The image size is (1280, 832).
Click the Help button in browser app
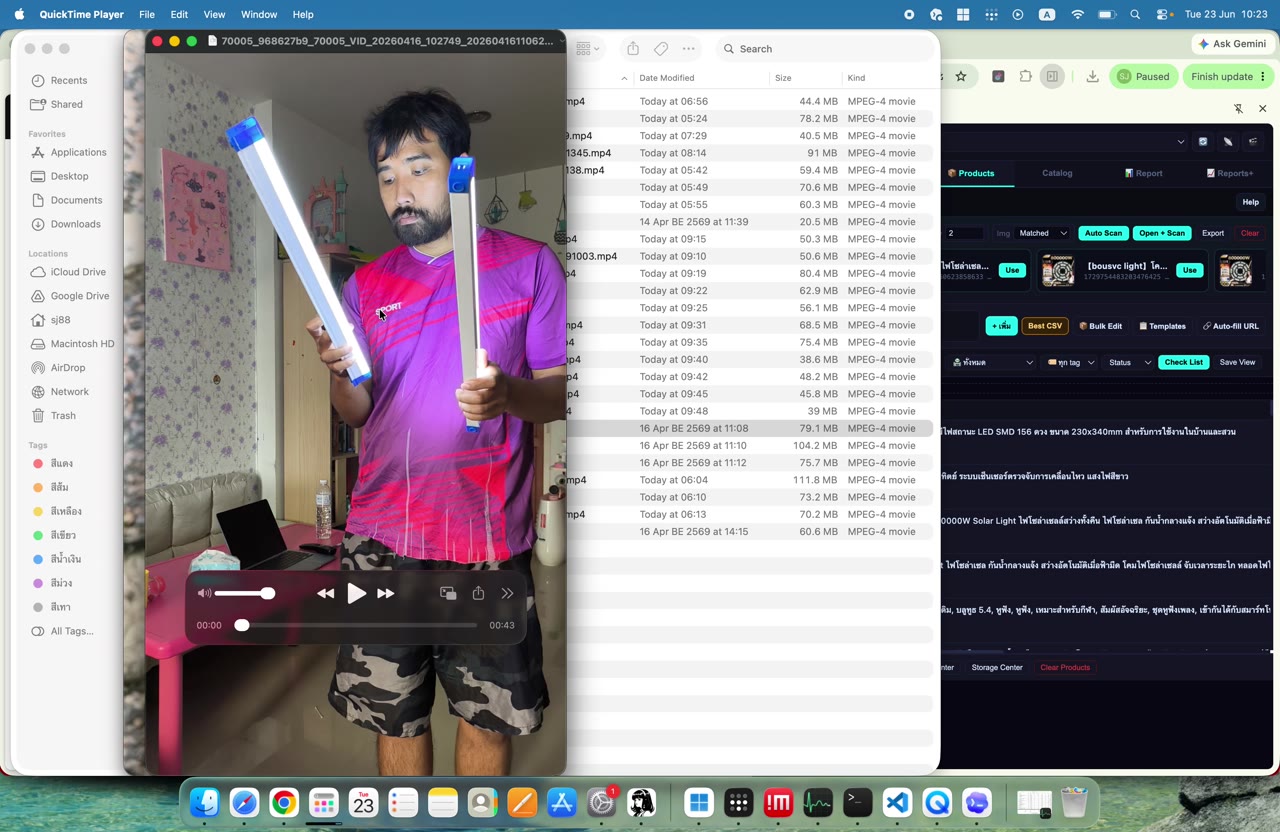pos(1250,202)
